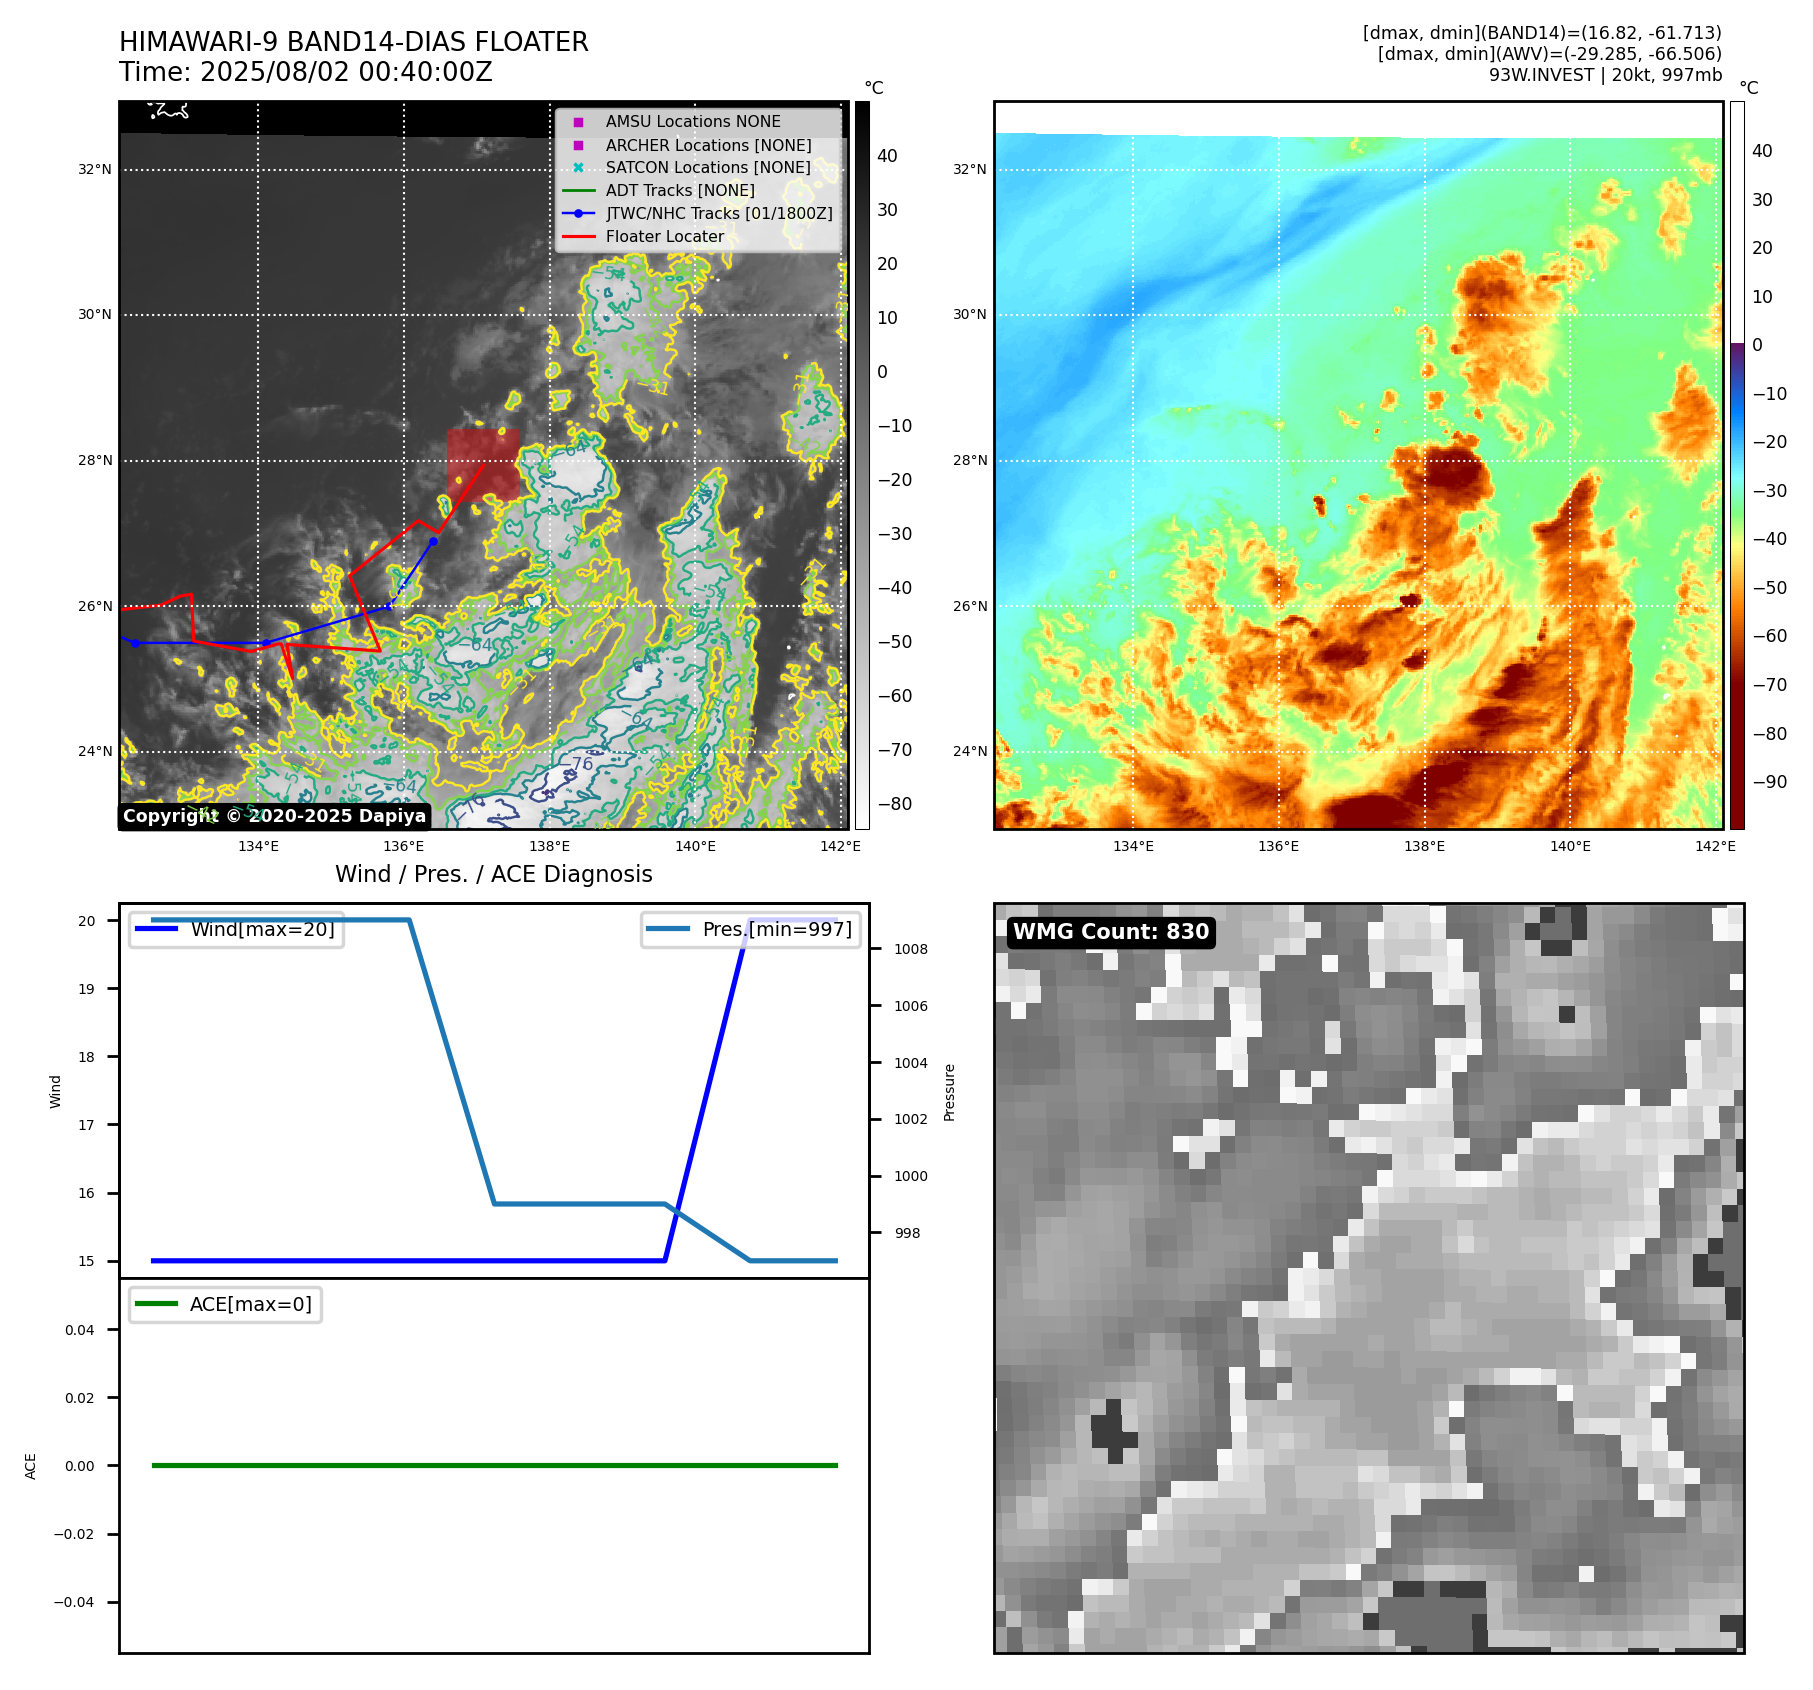This screenshot has width=1813, height=1690.
Task: Click the 19 tick on Wind axis
Action: point(87,989)
